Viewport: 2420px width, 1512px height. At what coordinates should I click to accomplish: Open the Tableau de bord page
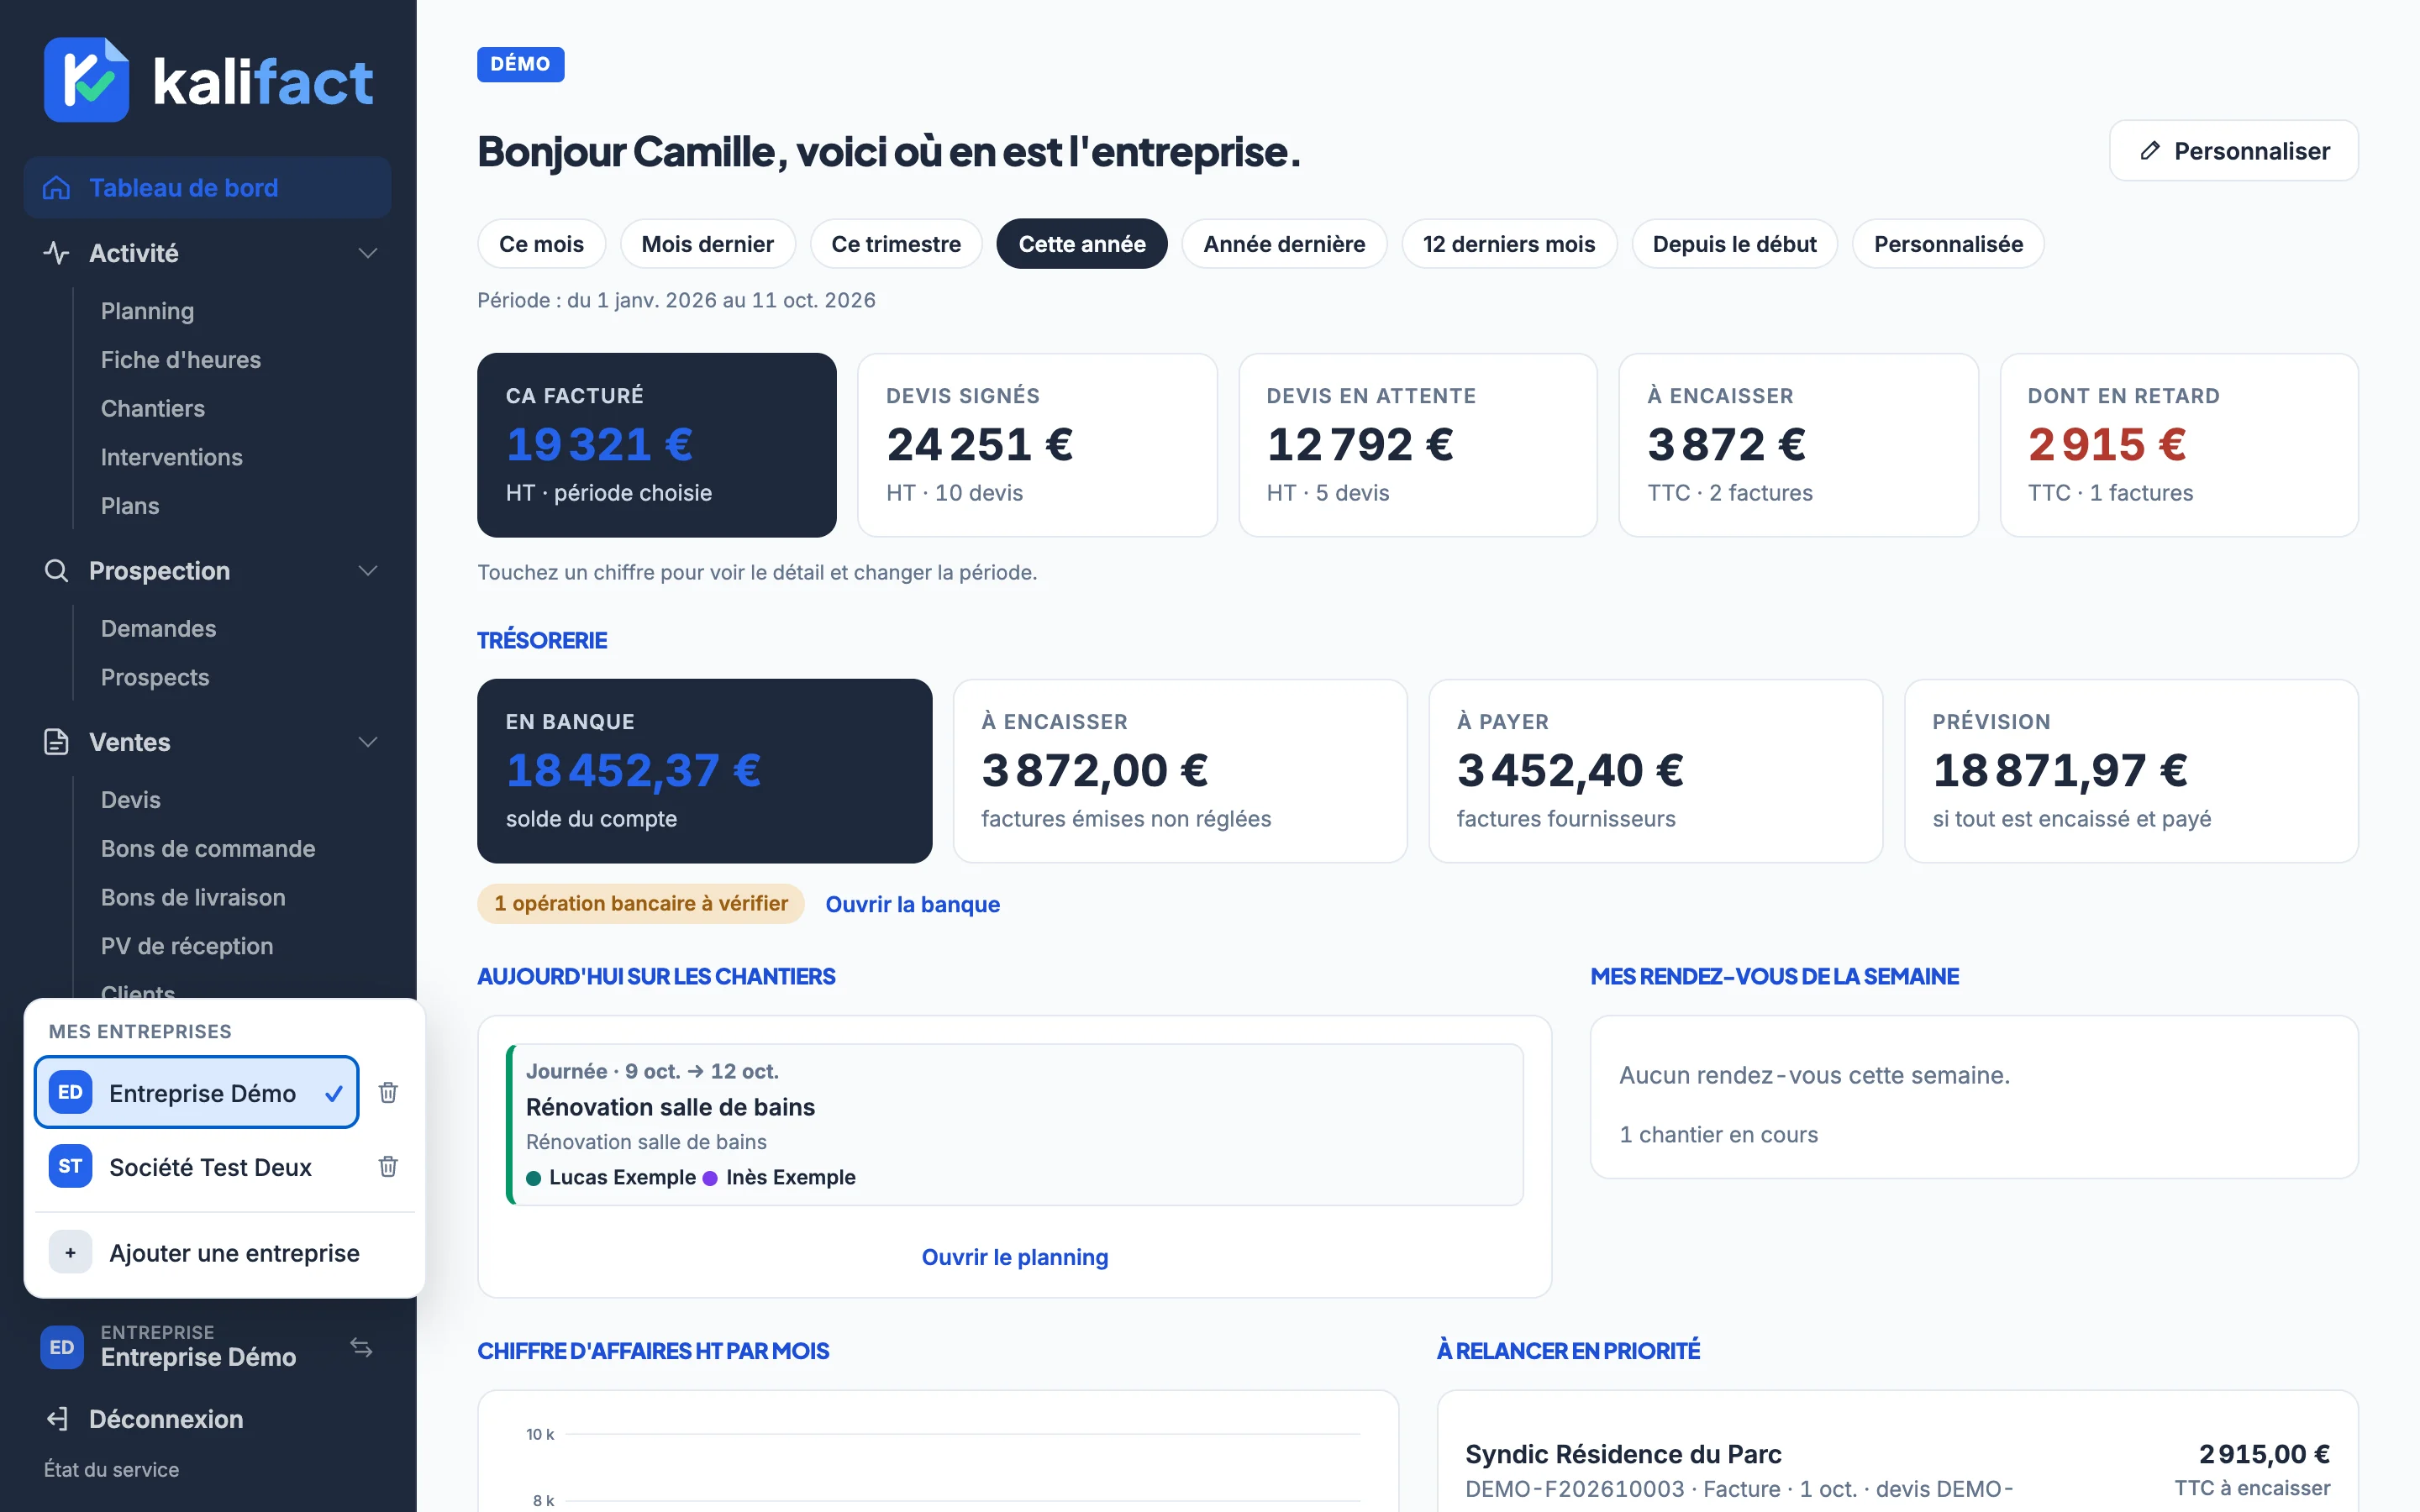coord(207,188)
